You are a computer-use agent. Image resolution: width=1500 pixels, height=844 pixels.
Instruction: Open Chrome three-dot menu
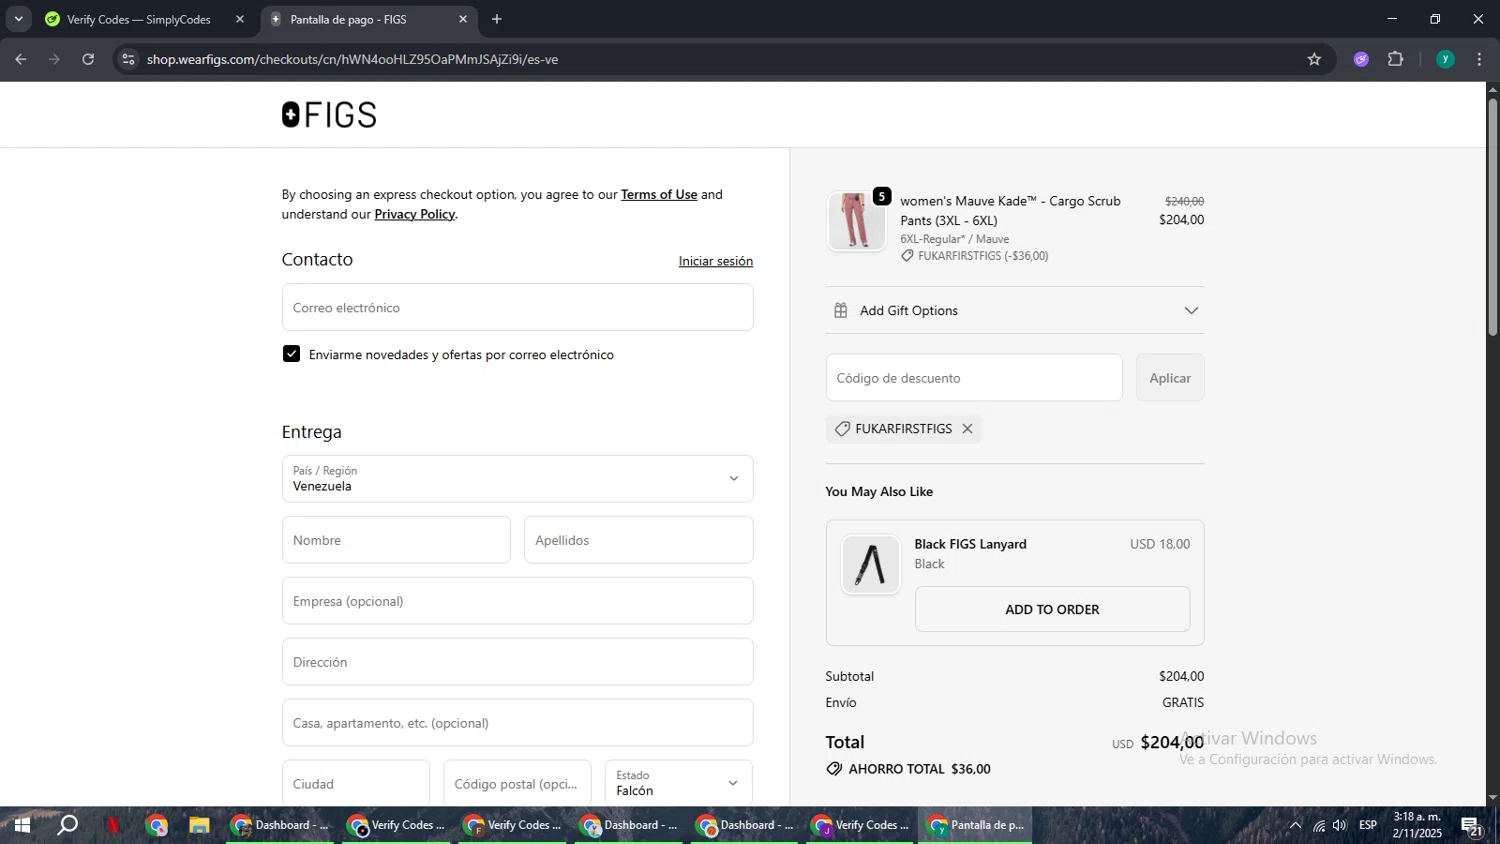tap(1479, 60)
